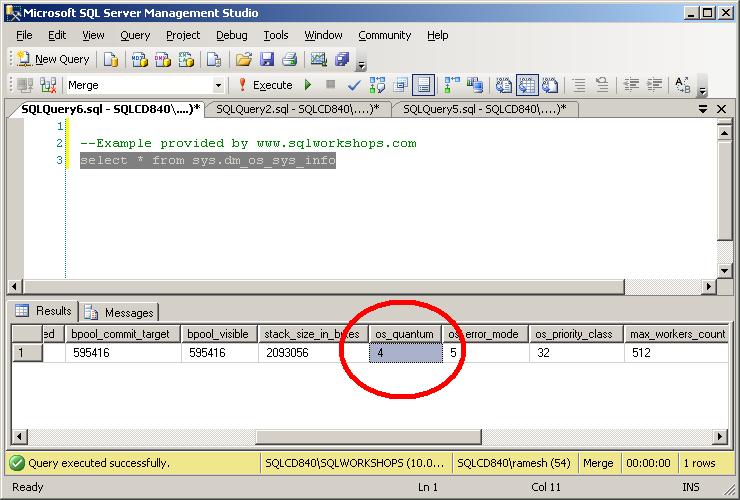
Task: Click the Cancel Executing Query stop icon
Action: pos(330,85)
